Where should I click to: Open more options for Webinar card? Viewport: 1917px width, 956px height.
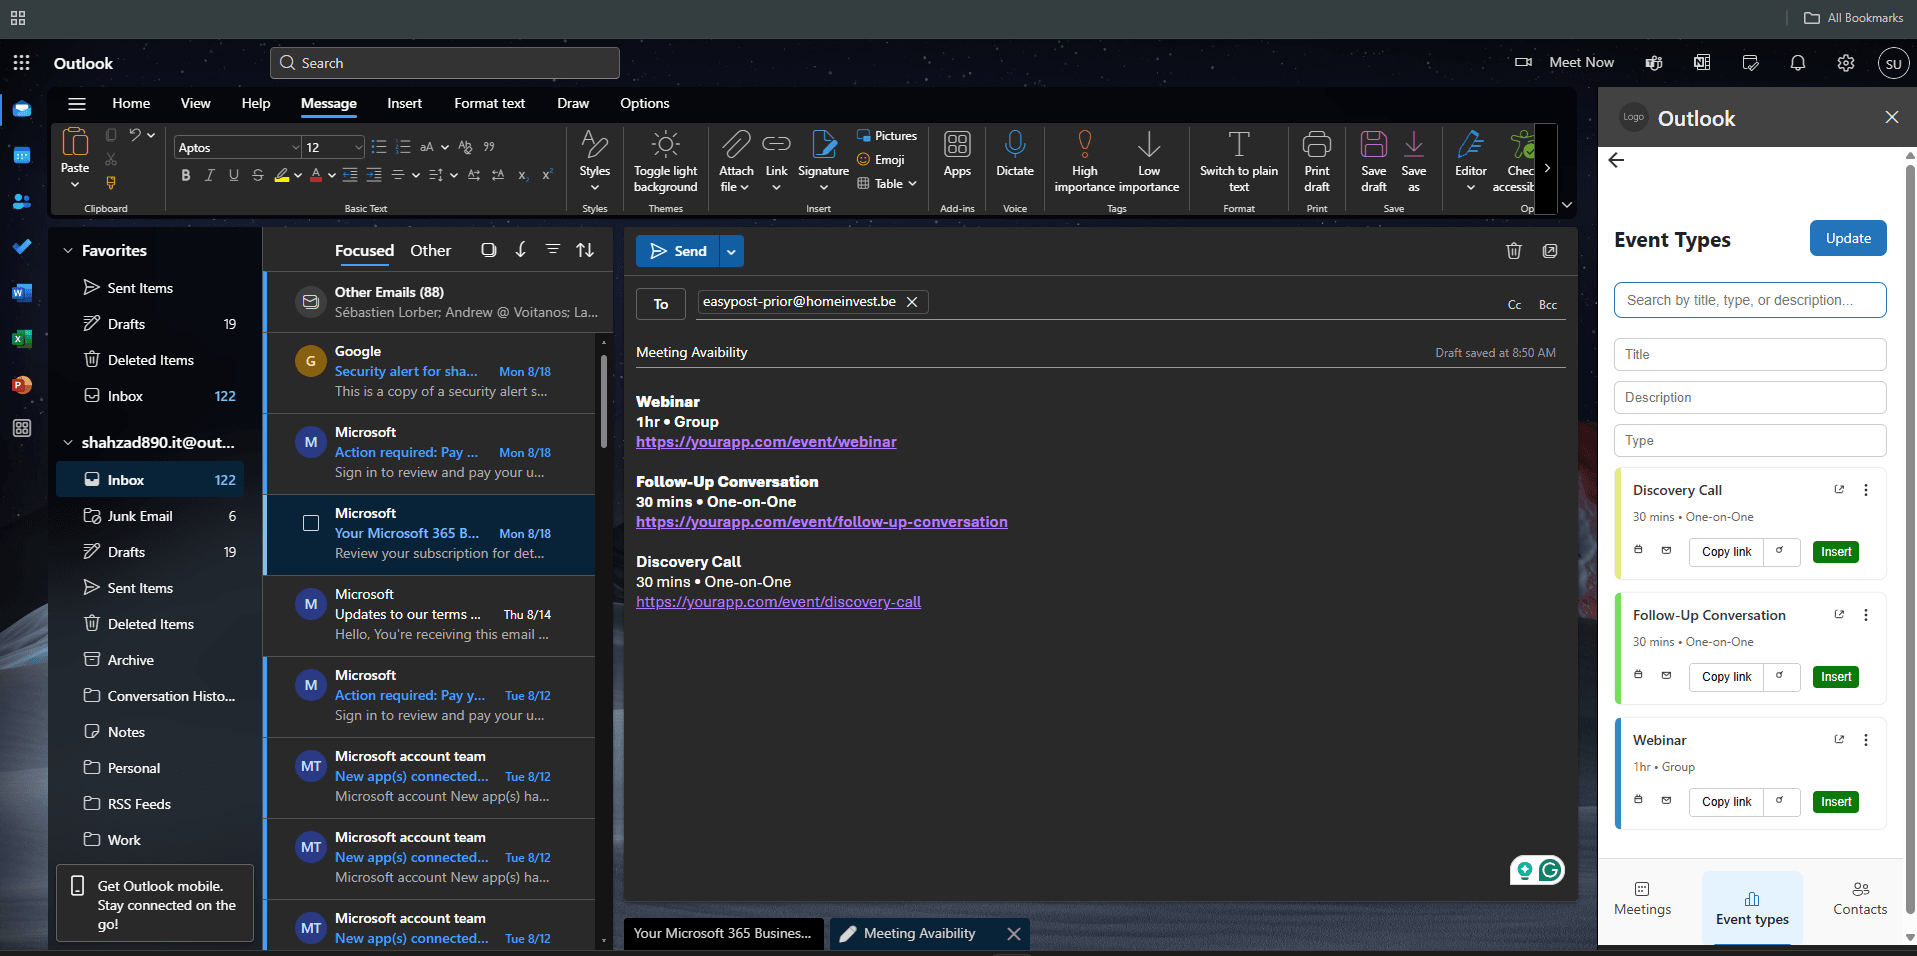pyautogui.click(x=1866, y=740)
